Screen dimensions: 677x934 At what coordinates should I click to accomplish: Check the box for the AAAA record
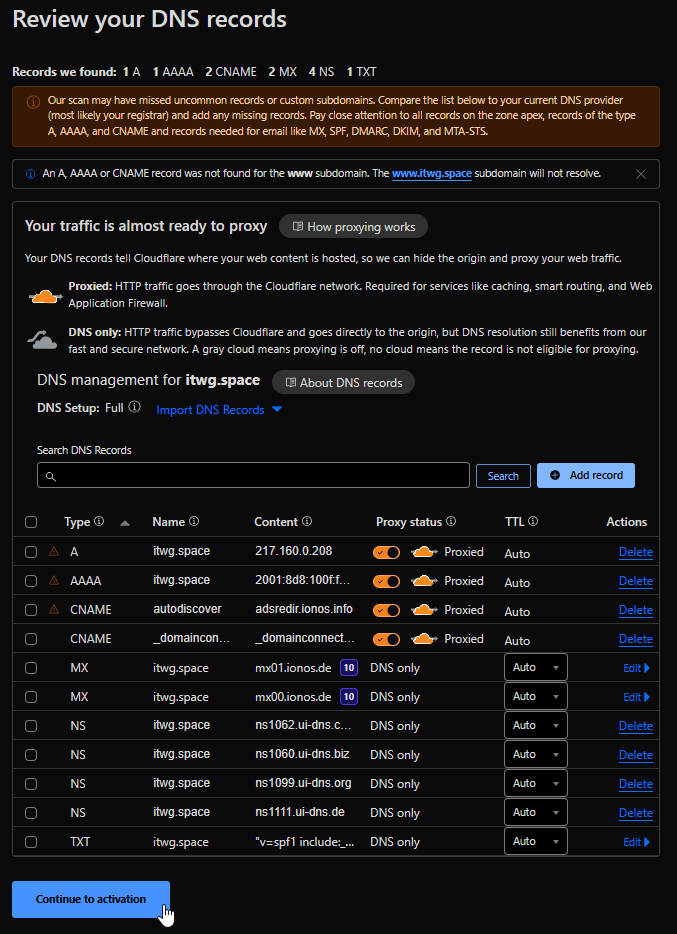click(x=31, y=581)
